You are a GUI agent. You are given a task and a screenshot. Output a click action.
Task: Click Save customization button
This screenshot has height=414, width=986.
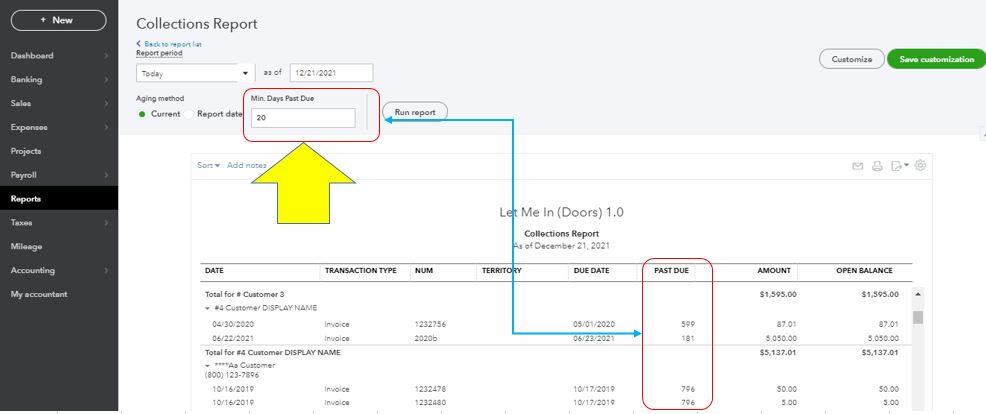(936, 59)
